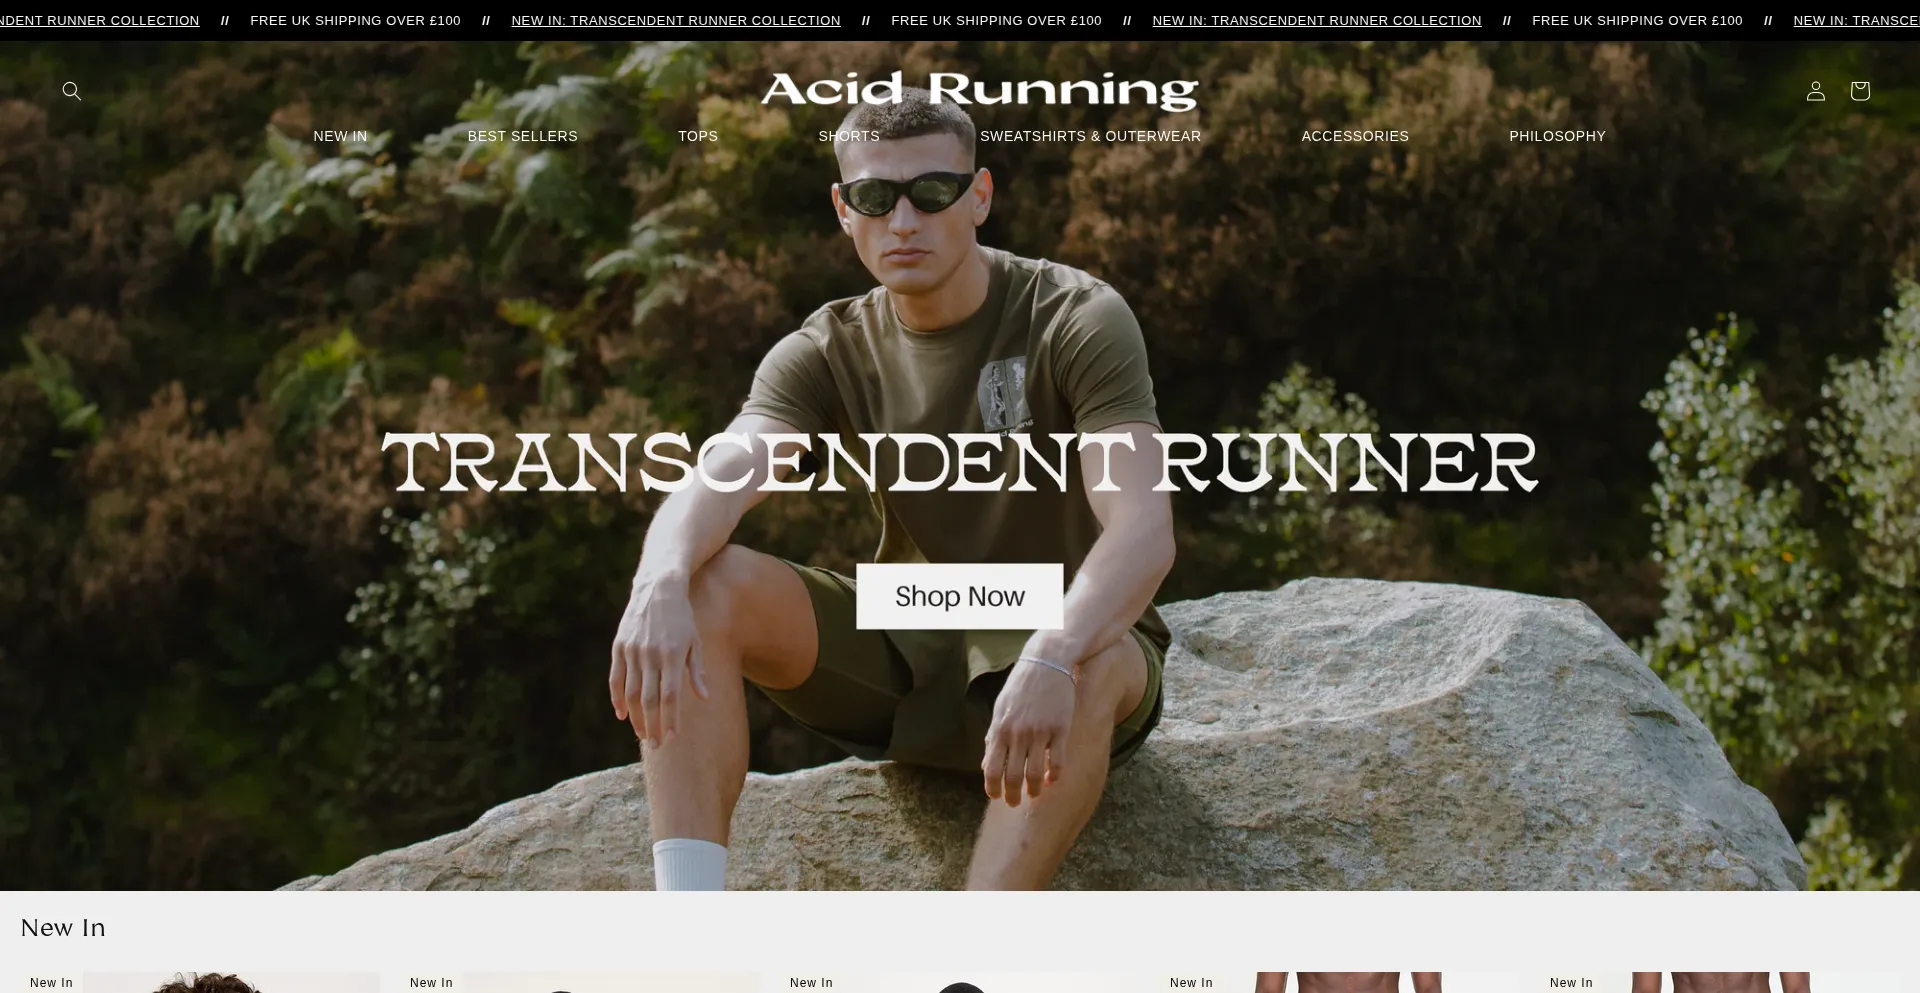Follow the centered New In Transcendent Runner Collection link
Image resolution: width=1920 pixels, height=993 pixels.
point(676,20)
